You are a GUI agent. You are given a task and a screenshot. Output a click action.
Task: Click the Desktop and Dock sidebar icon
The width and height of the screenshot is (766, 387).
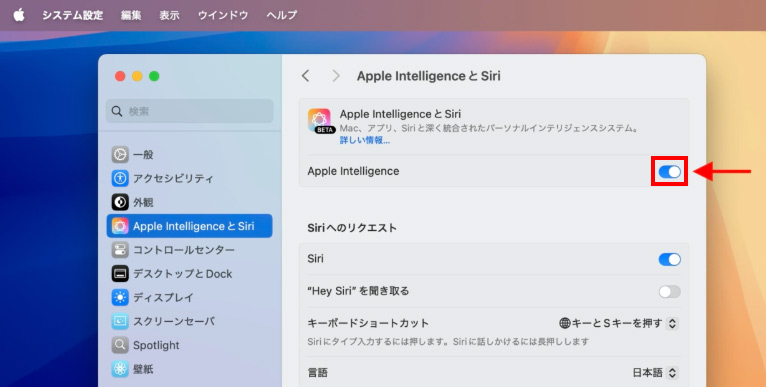pyautogui.click(x=120, y=274)
